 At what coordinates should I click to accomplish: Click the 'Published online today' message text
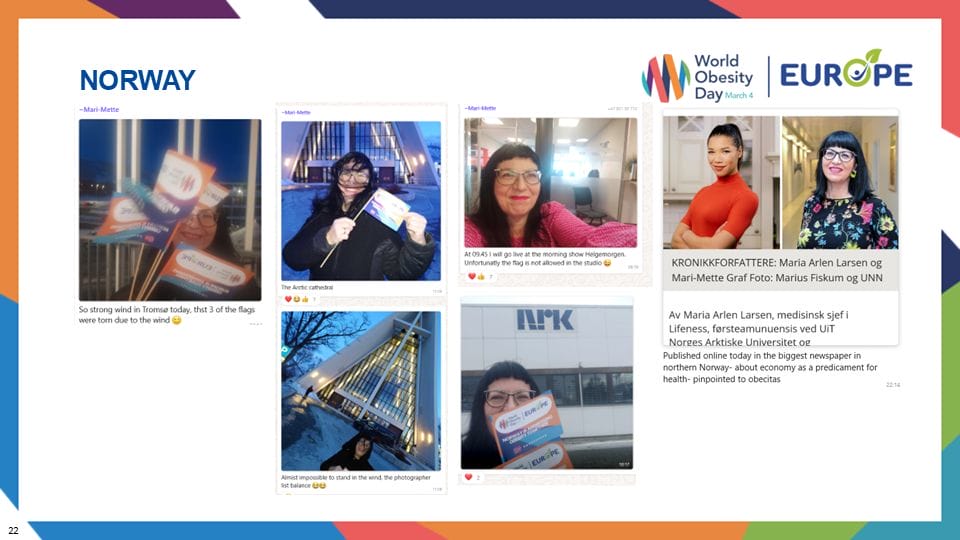coord(772,367)
